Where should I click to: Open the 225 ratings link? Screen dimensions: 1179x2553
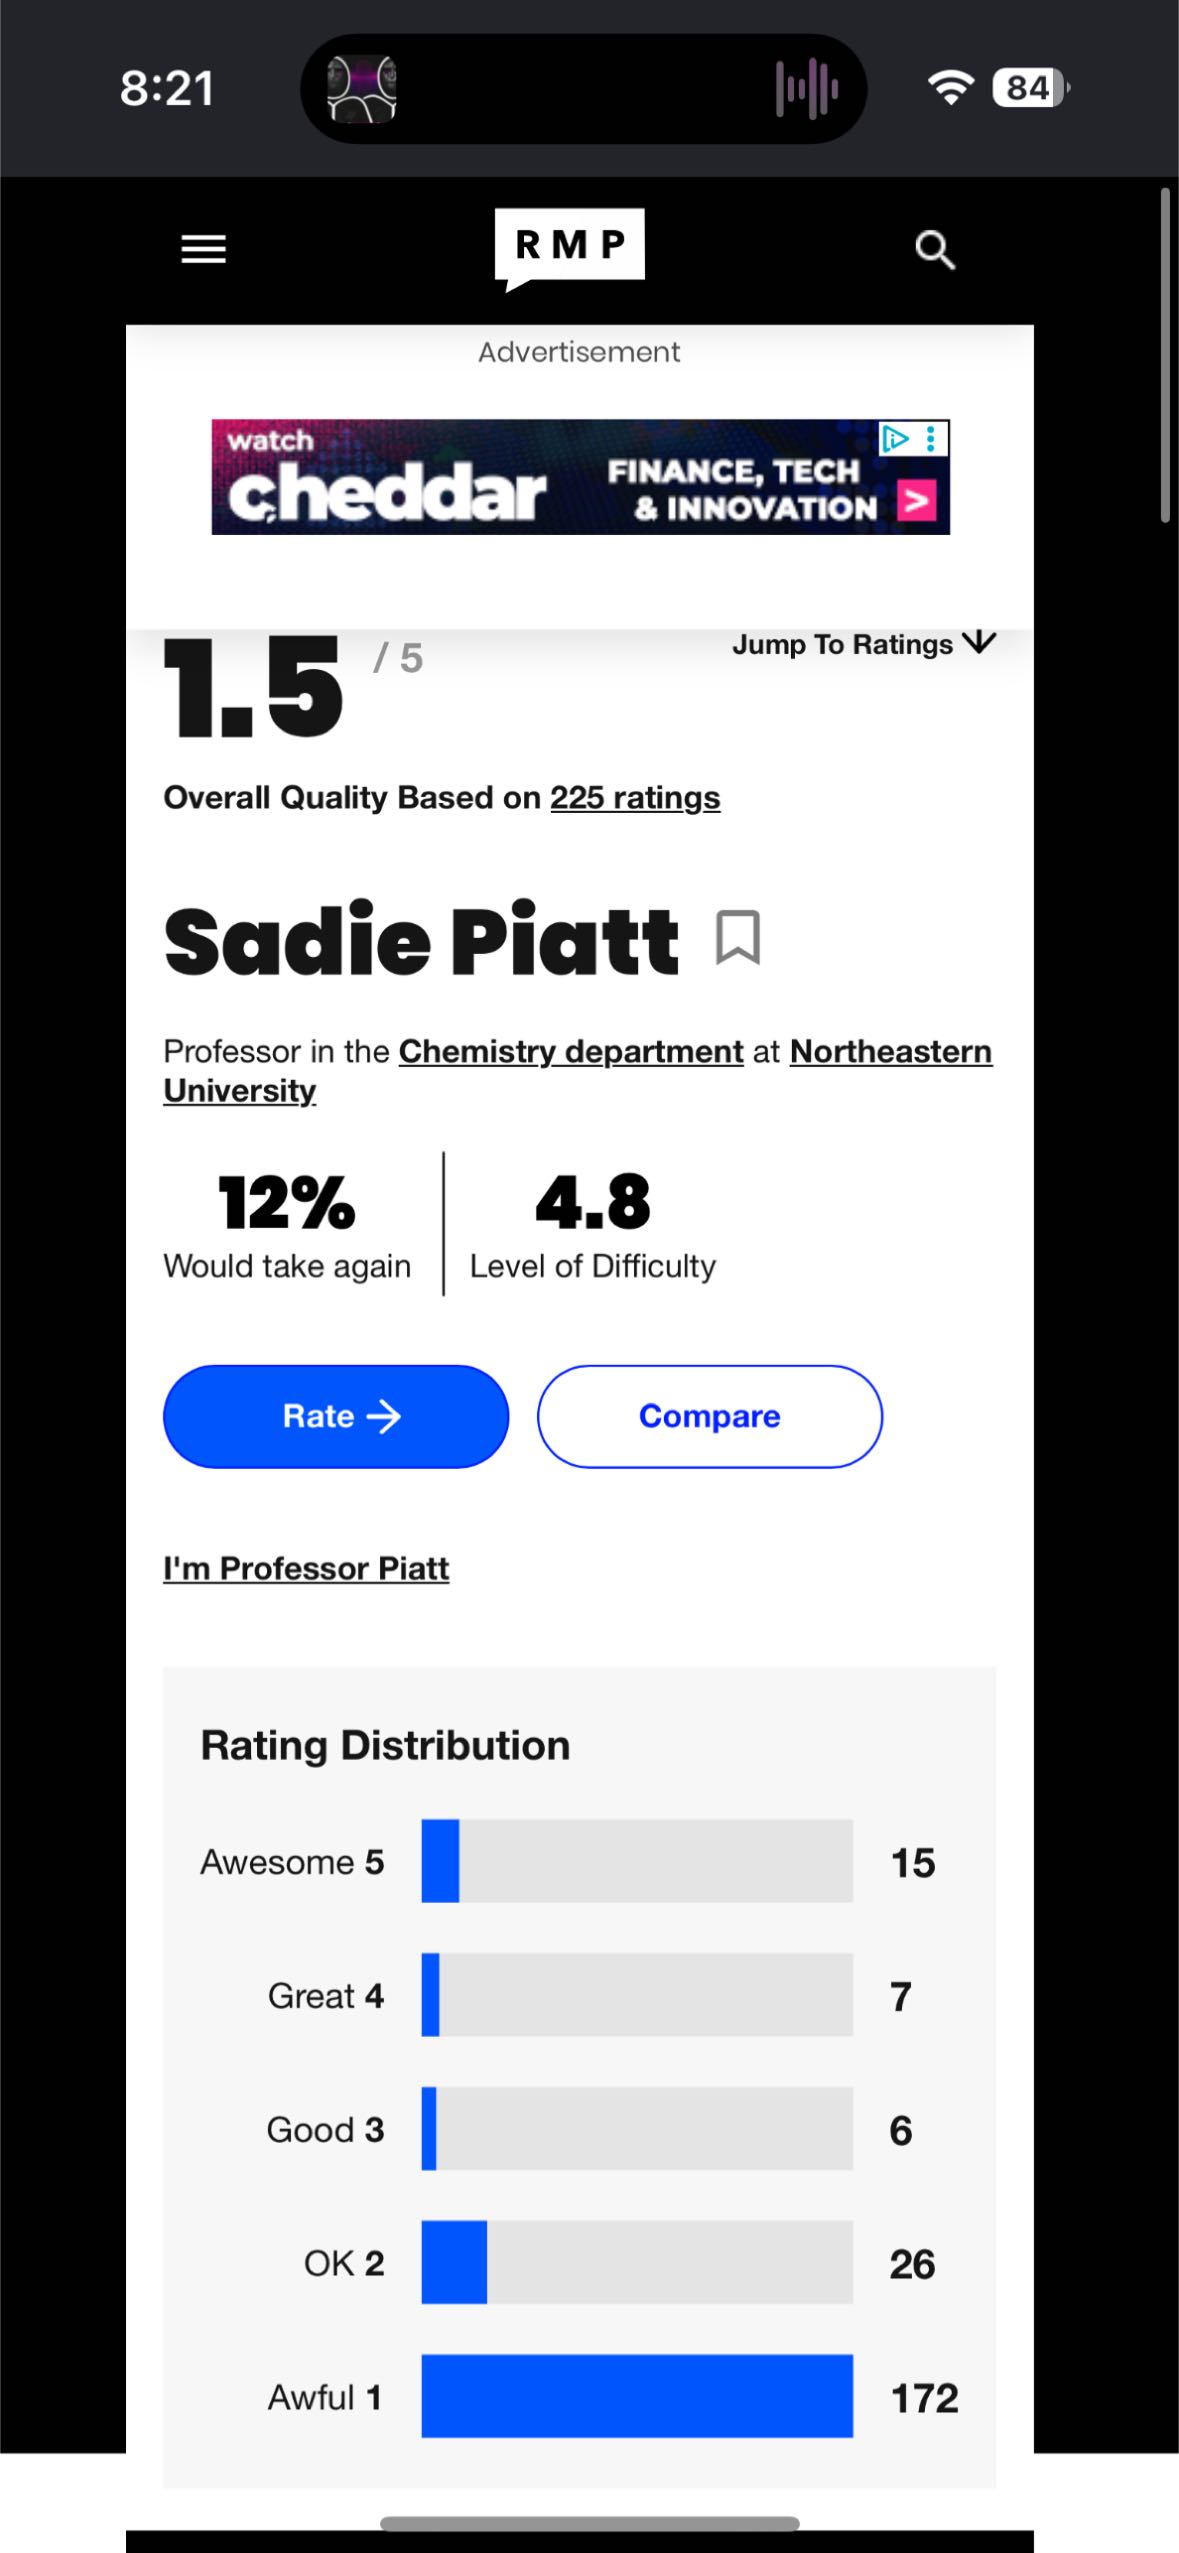tap(635, 798)
